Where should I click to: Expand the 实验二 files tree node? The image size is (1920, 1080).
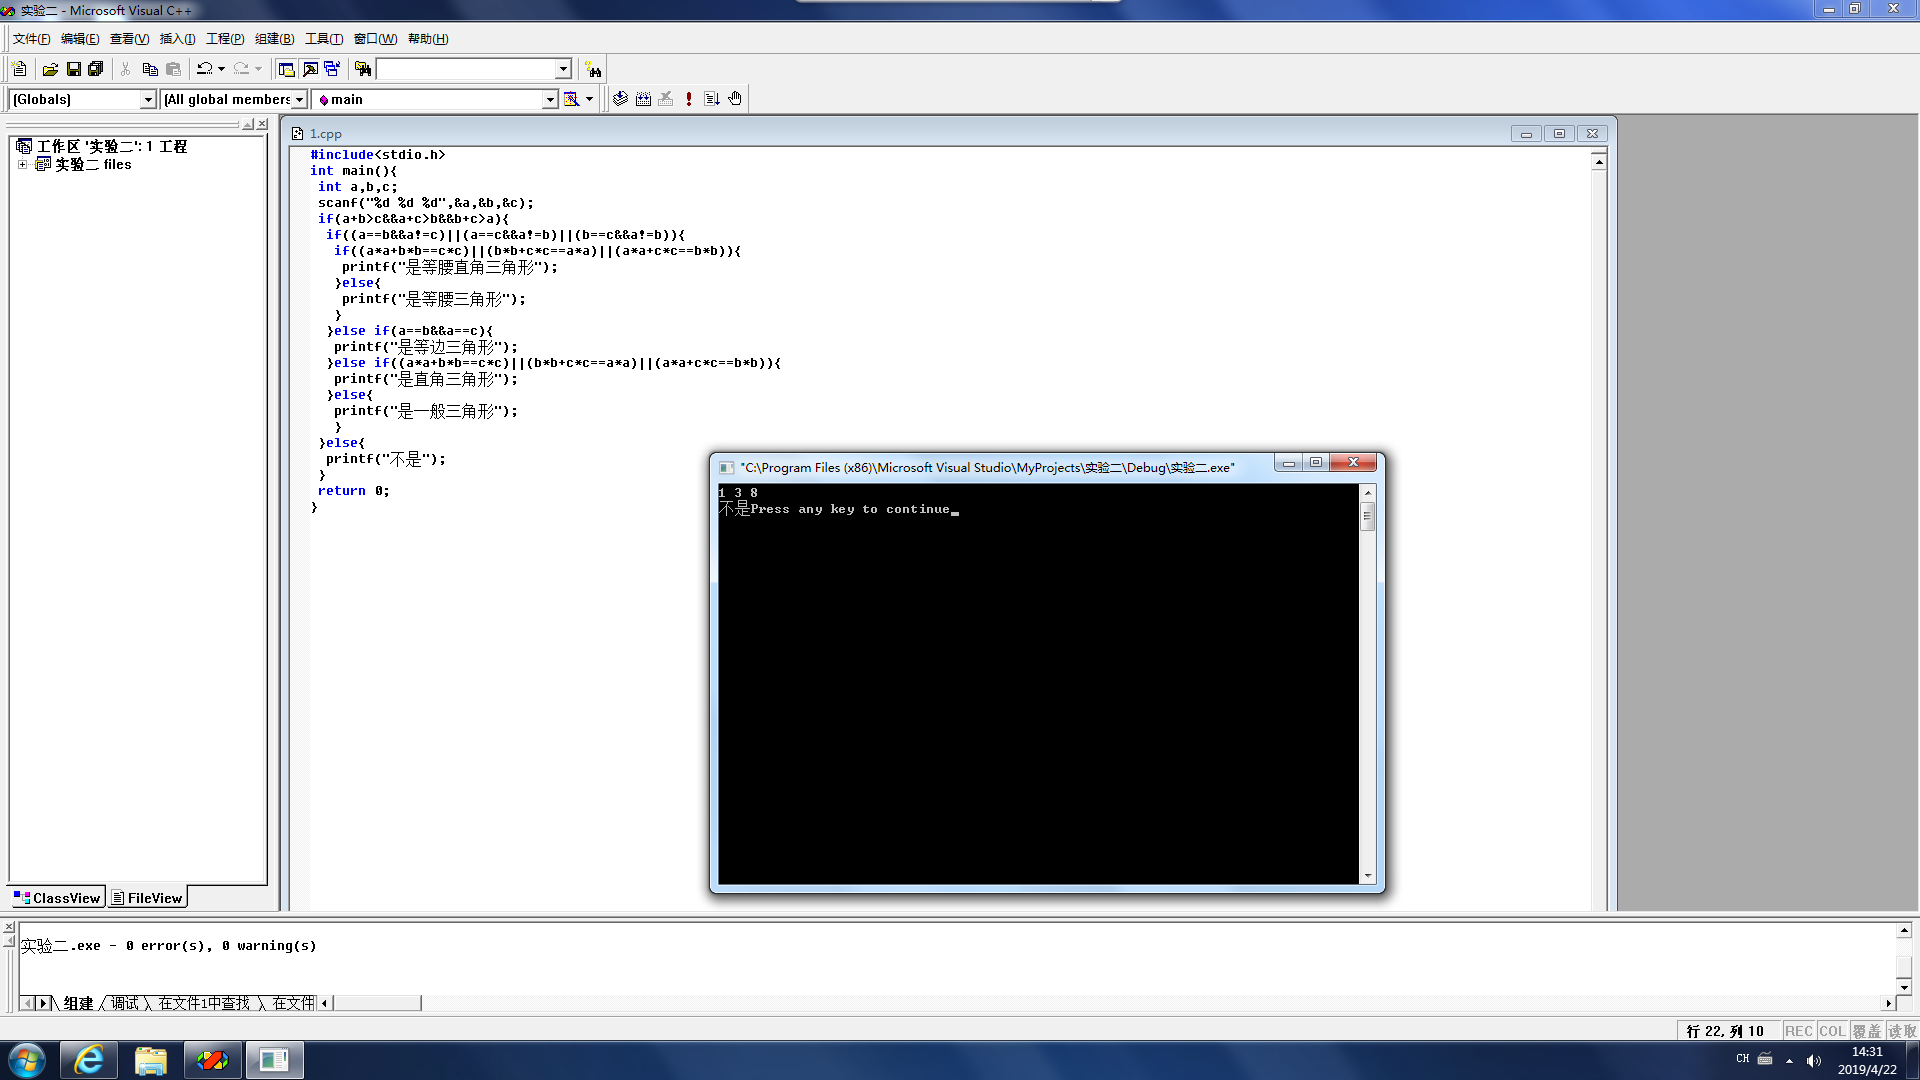(x=22, y=165)
